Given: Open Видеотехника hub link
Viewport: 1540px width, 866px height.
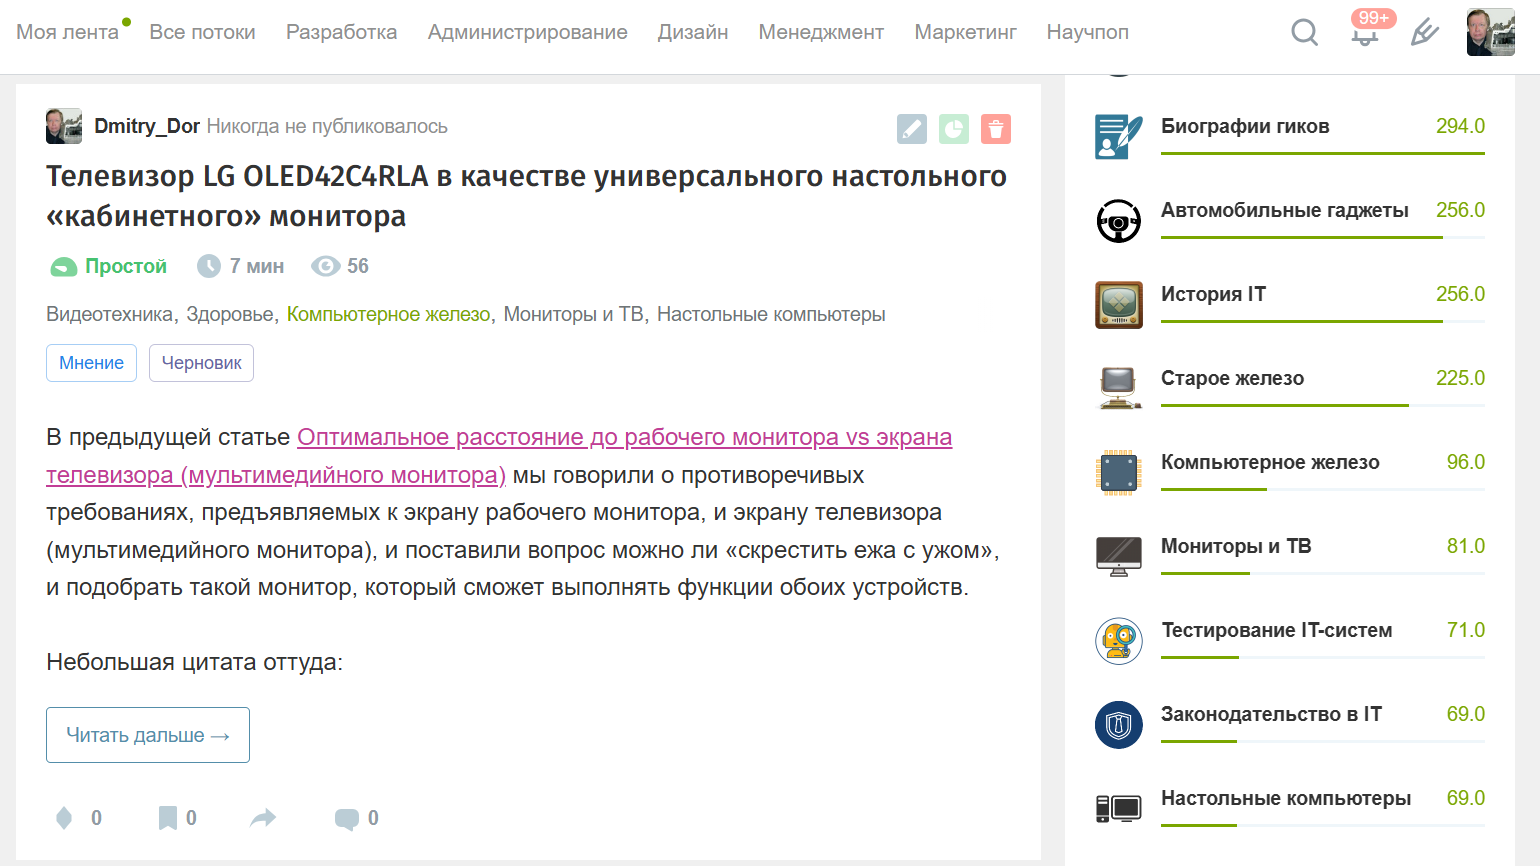Looking at the screenshot, I should [x=110, y=314].
